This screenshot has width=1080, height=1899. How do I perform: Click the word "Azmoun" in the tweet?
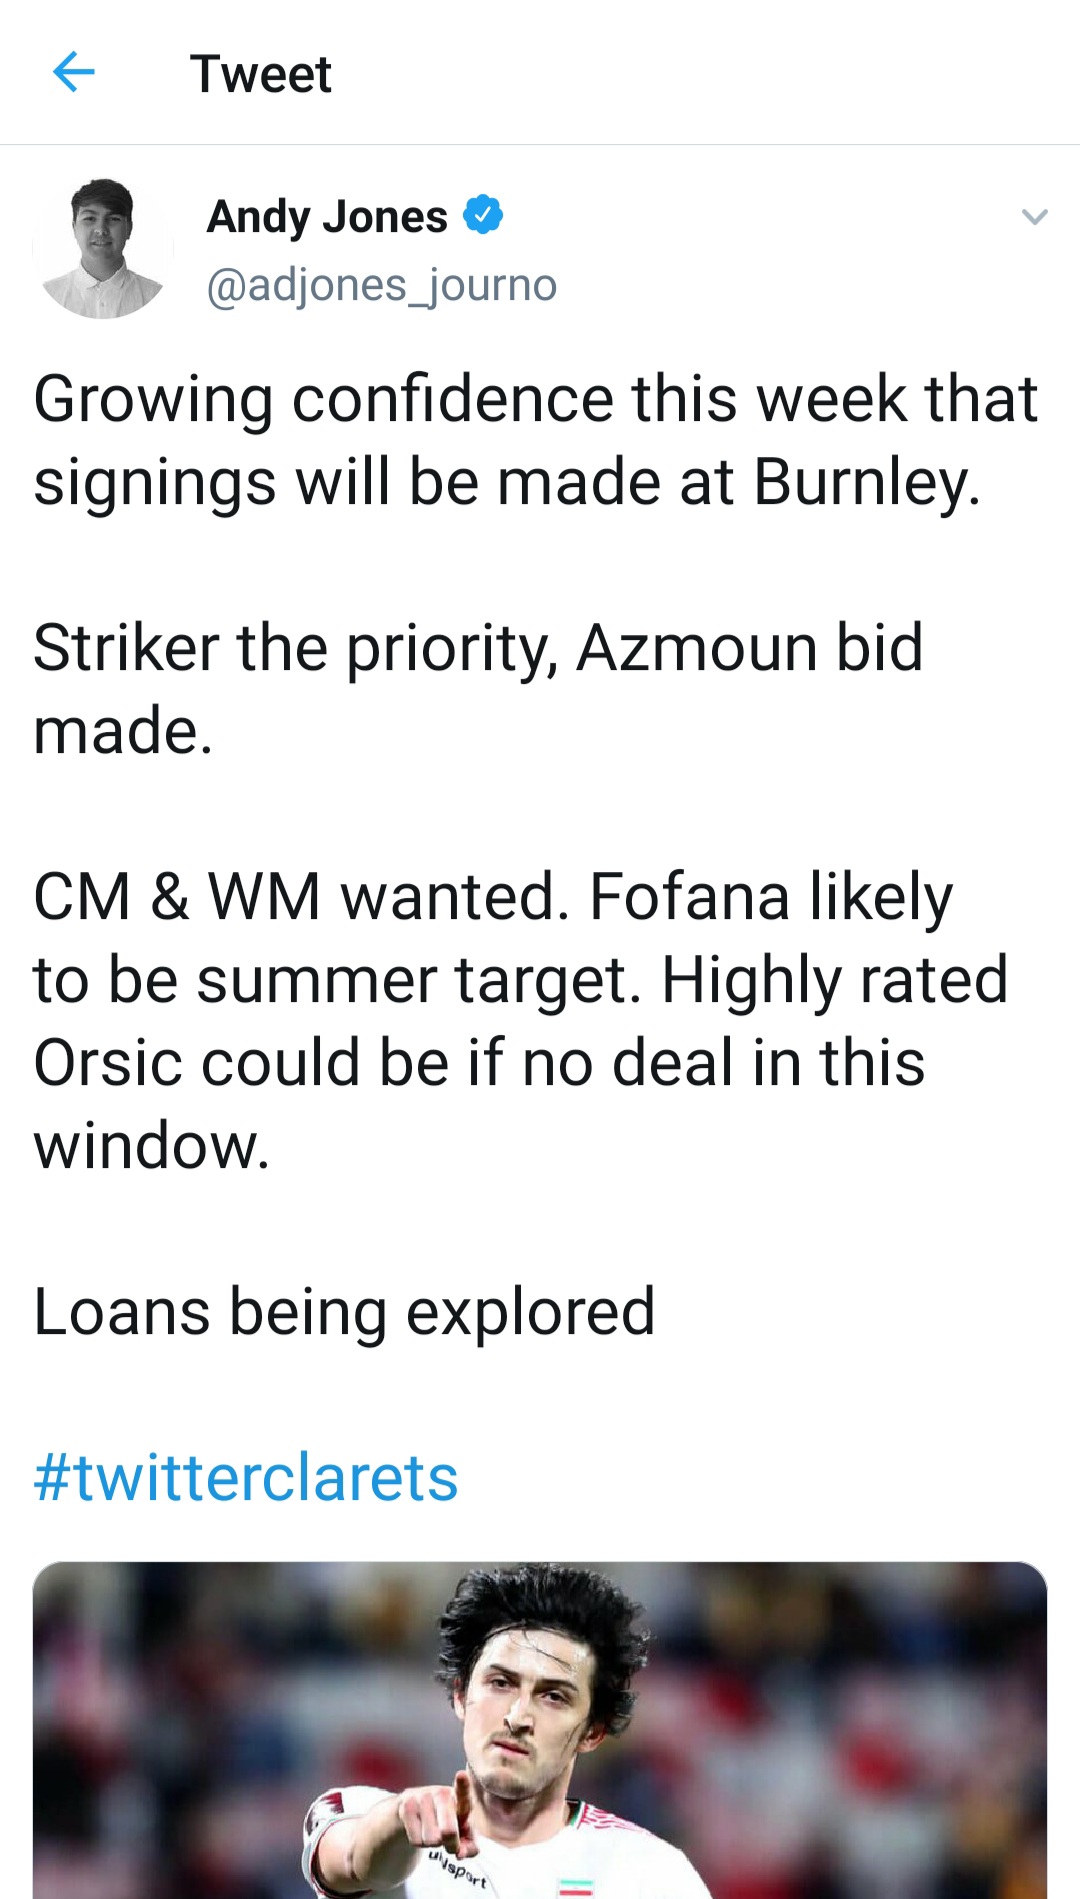(x=697, y=647)
